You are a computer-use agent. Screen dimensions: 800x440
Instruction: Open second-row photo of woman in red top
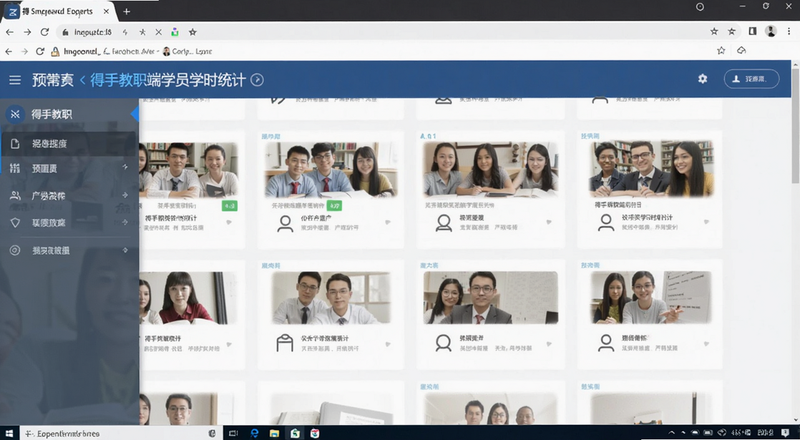click(188, 298)
